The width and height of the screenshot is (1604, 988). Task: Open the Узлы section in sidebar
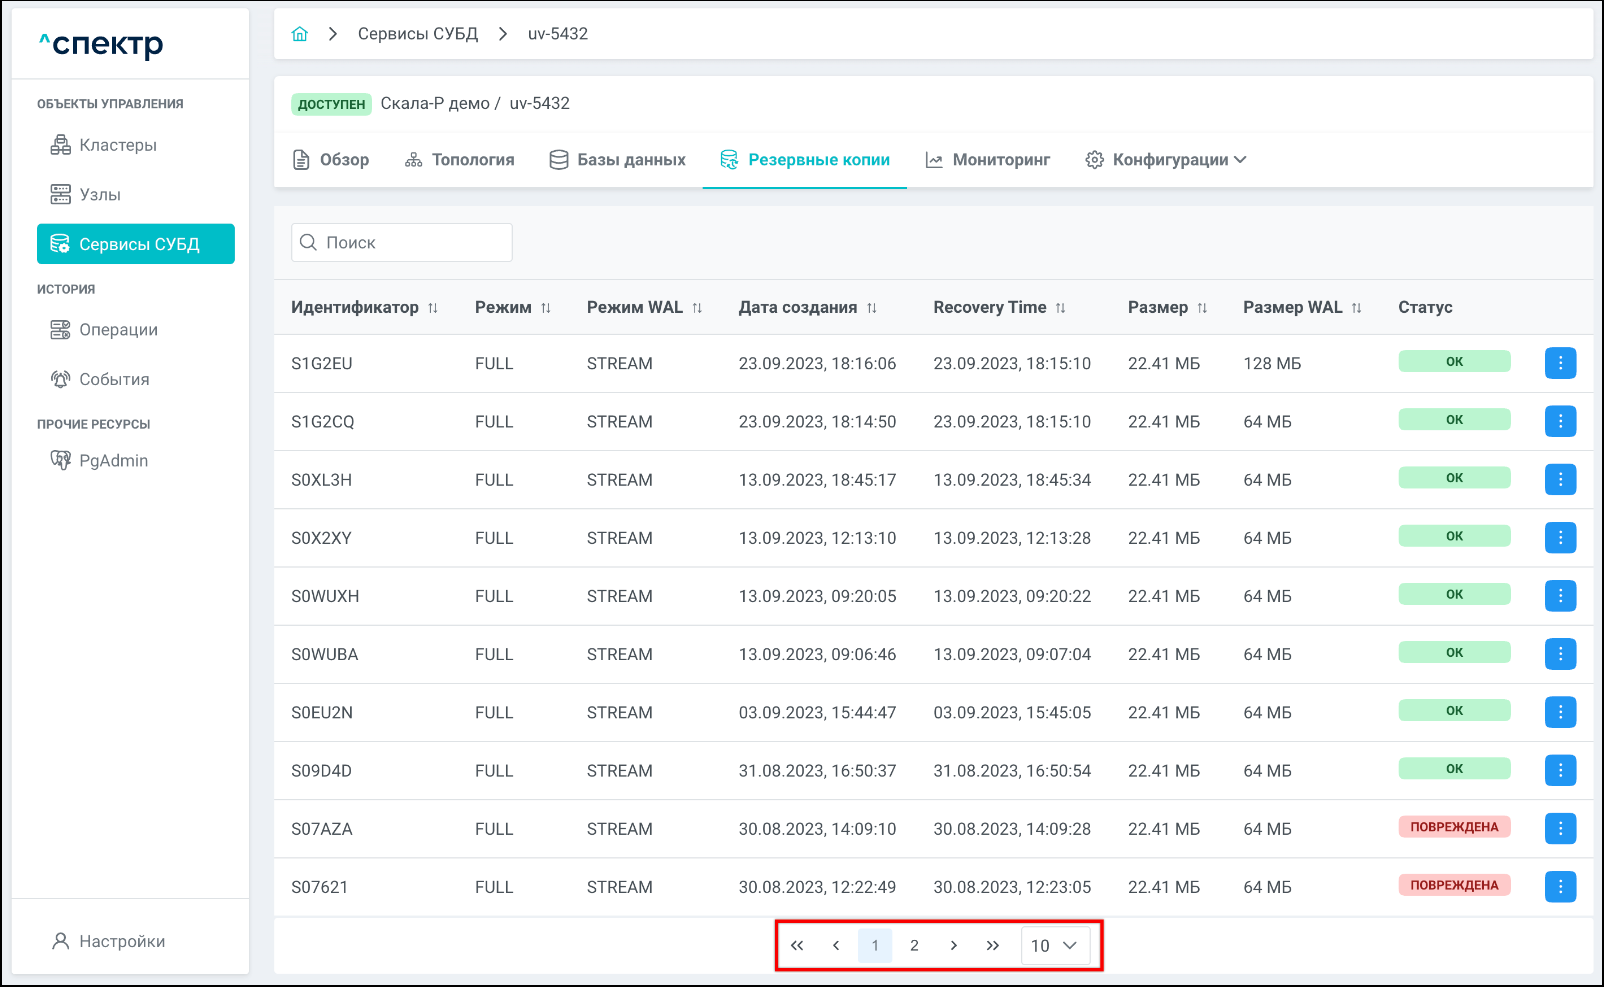coord(99,194)
